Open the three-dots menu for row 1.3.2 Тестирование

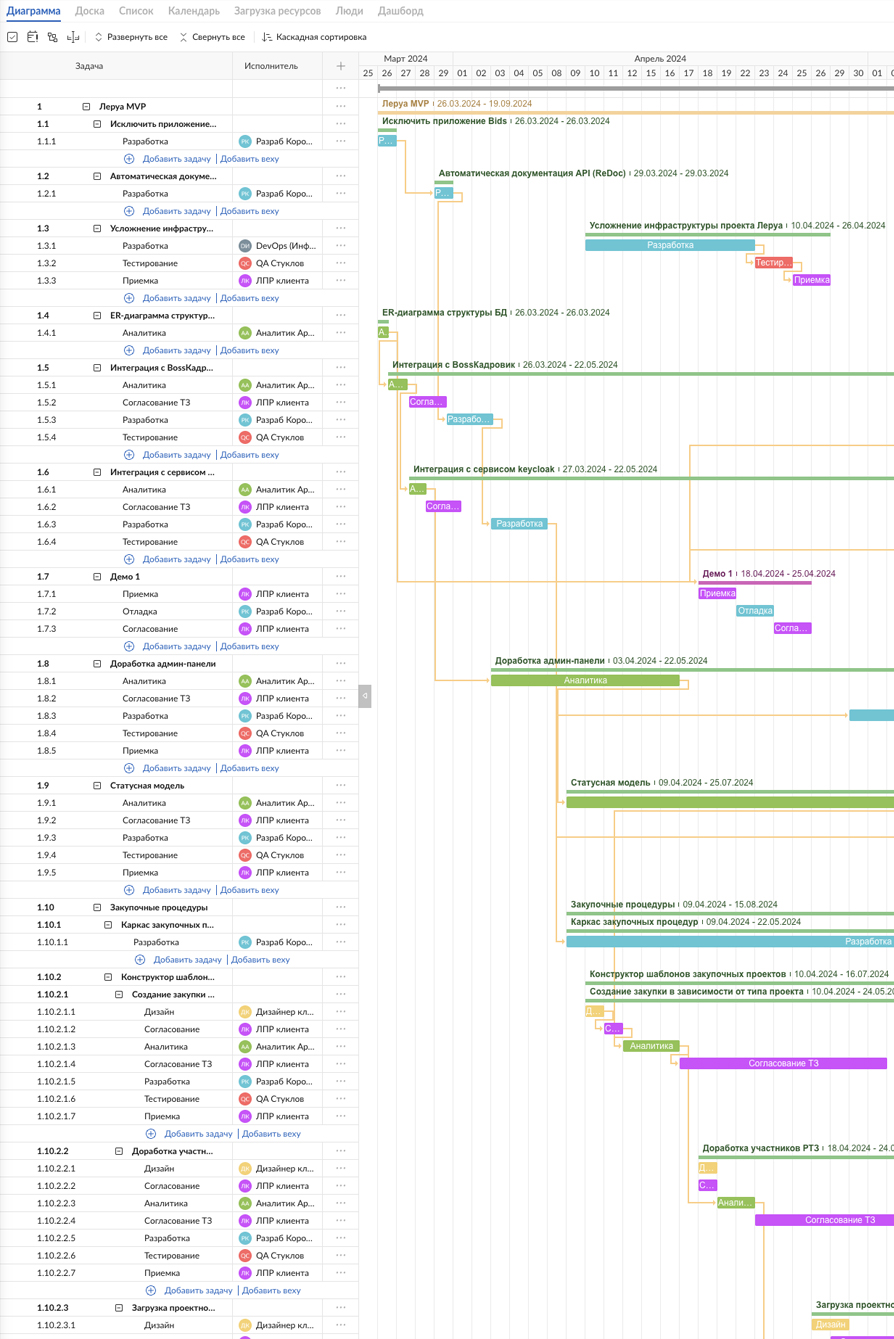click(x=341, y=263)
